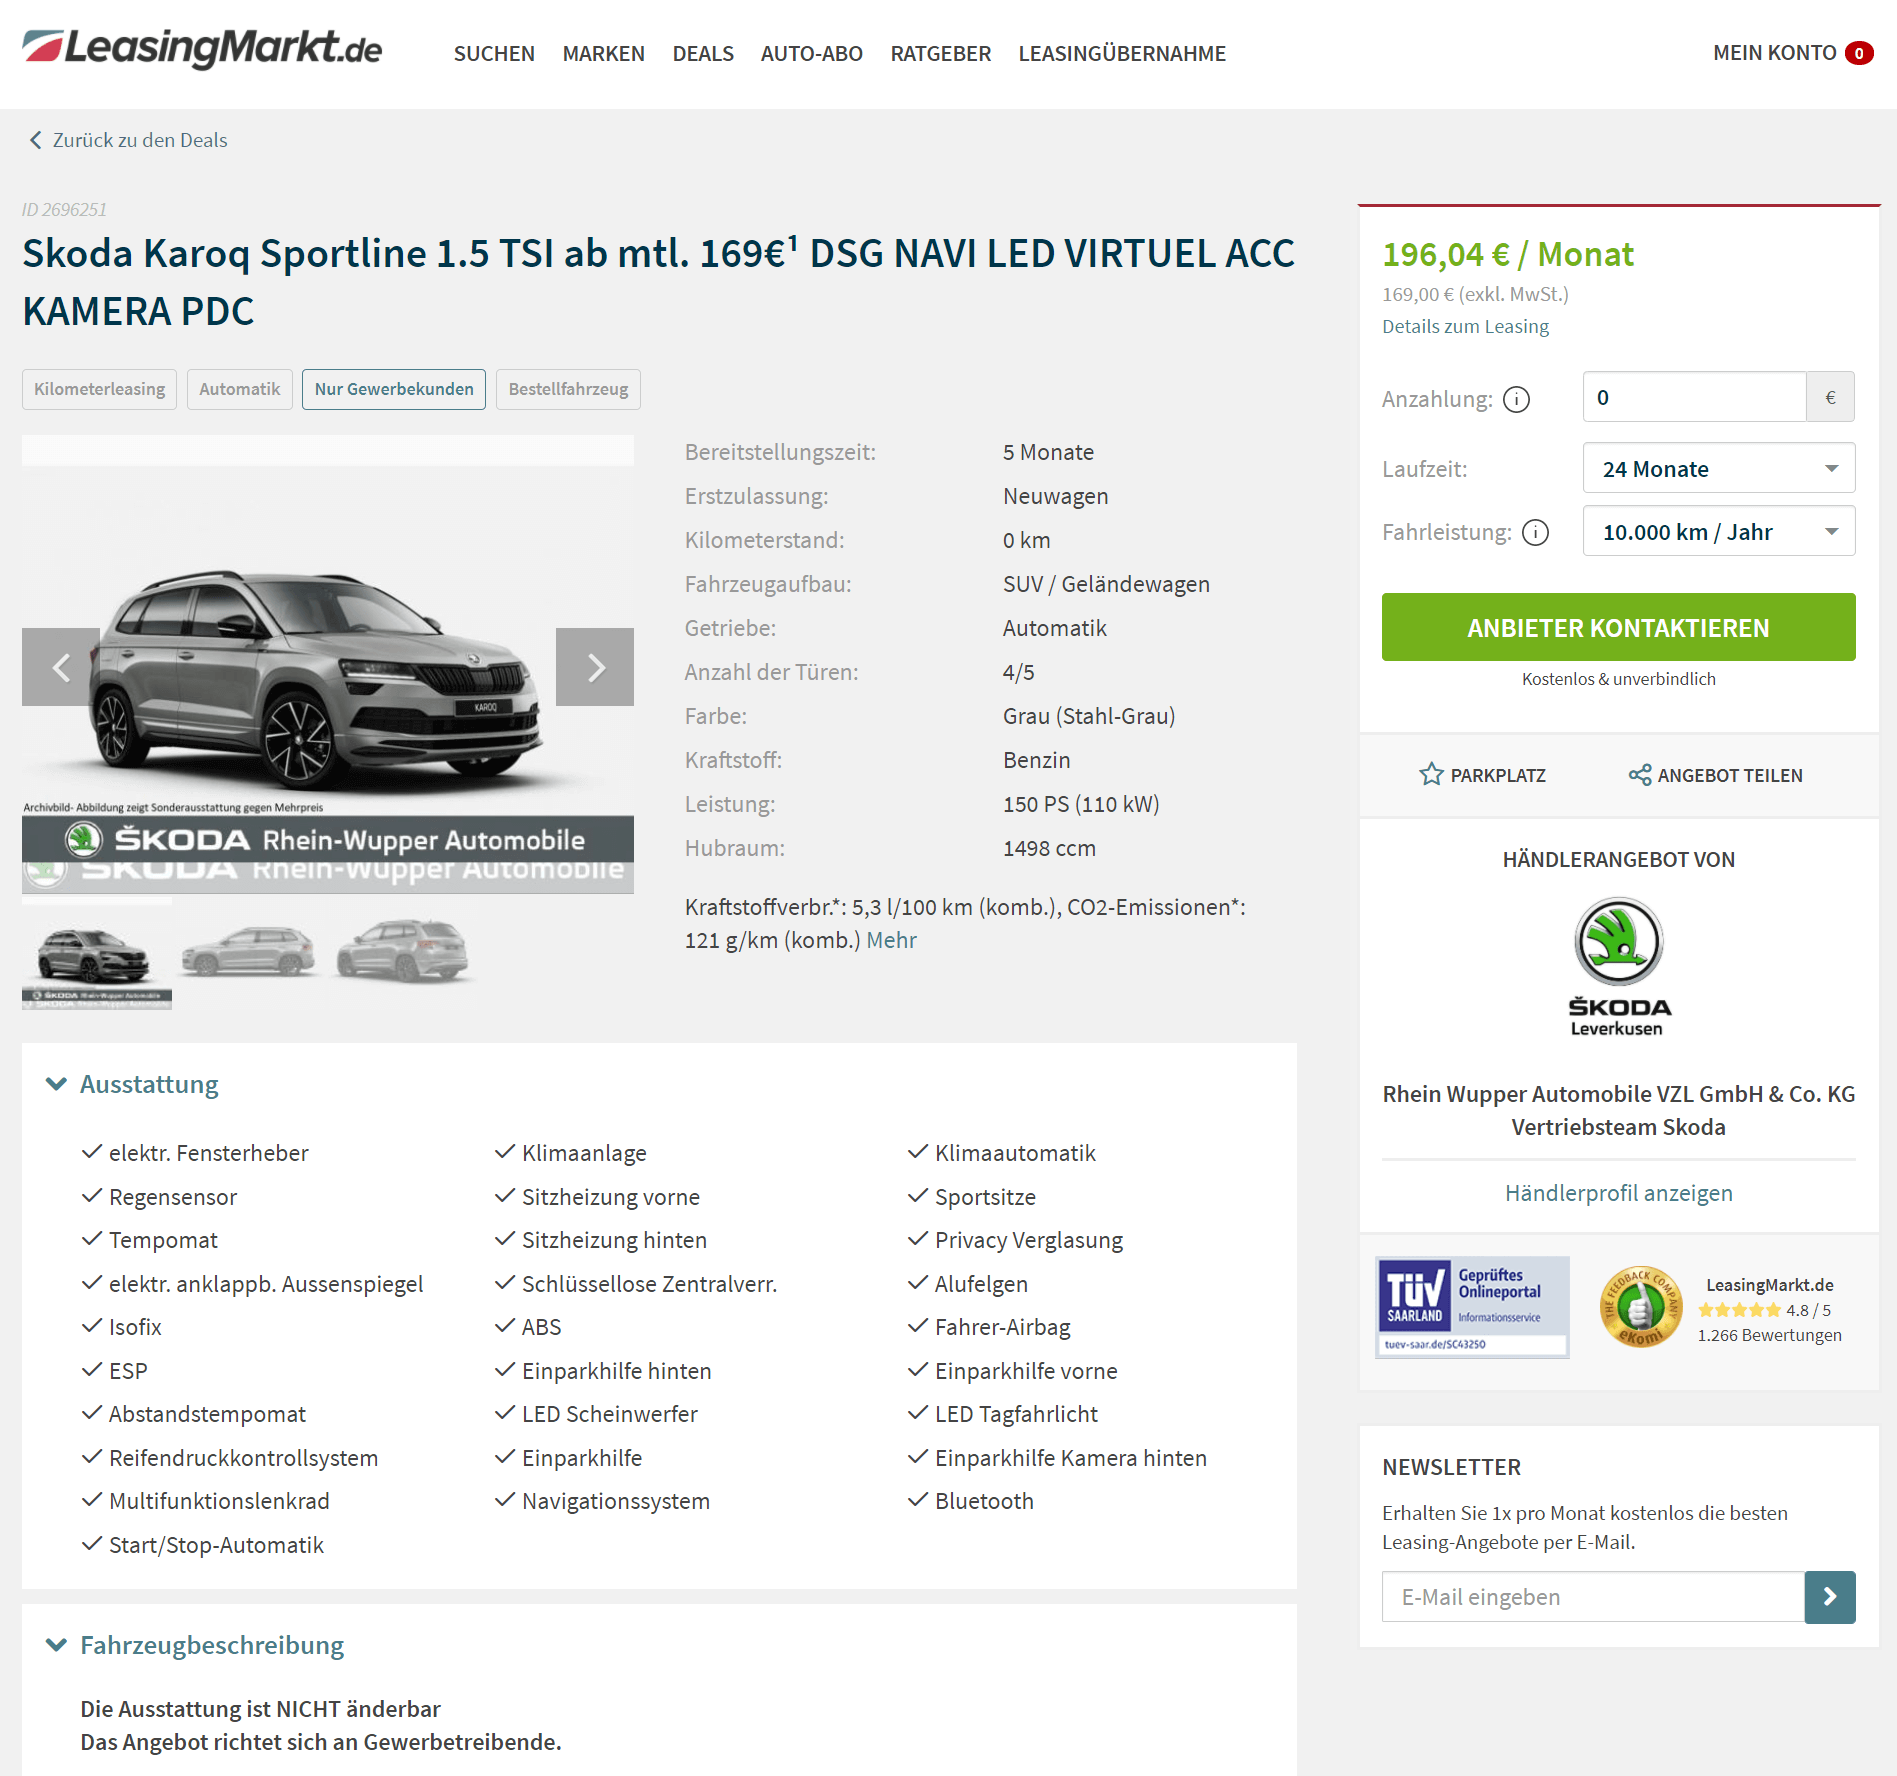Collapse the Ausstattung section
Image resolution: width=1897 pixels, height=1776 pixels.
point(132,1084)
